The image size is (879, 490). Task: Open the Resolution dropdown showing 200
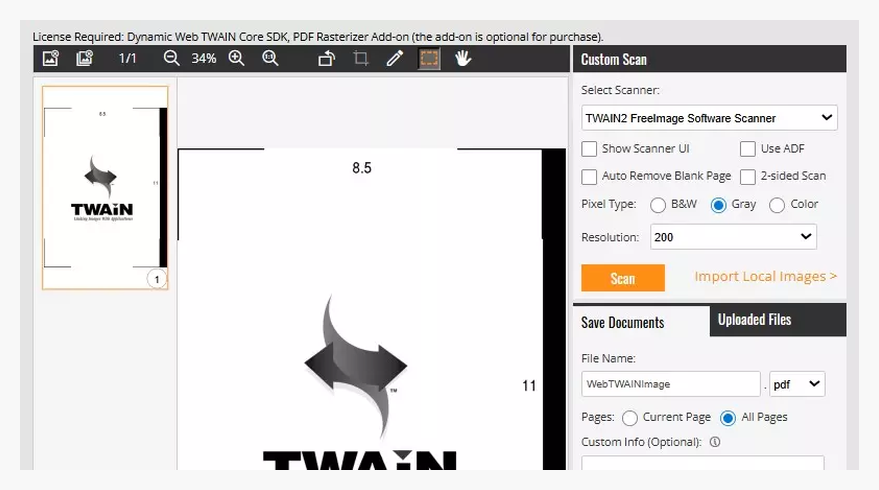733,237
